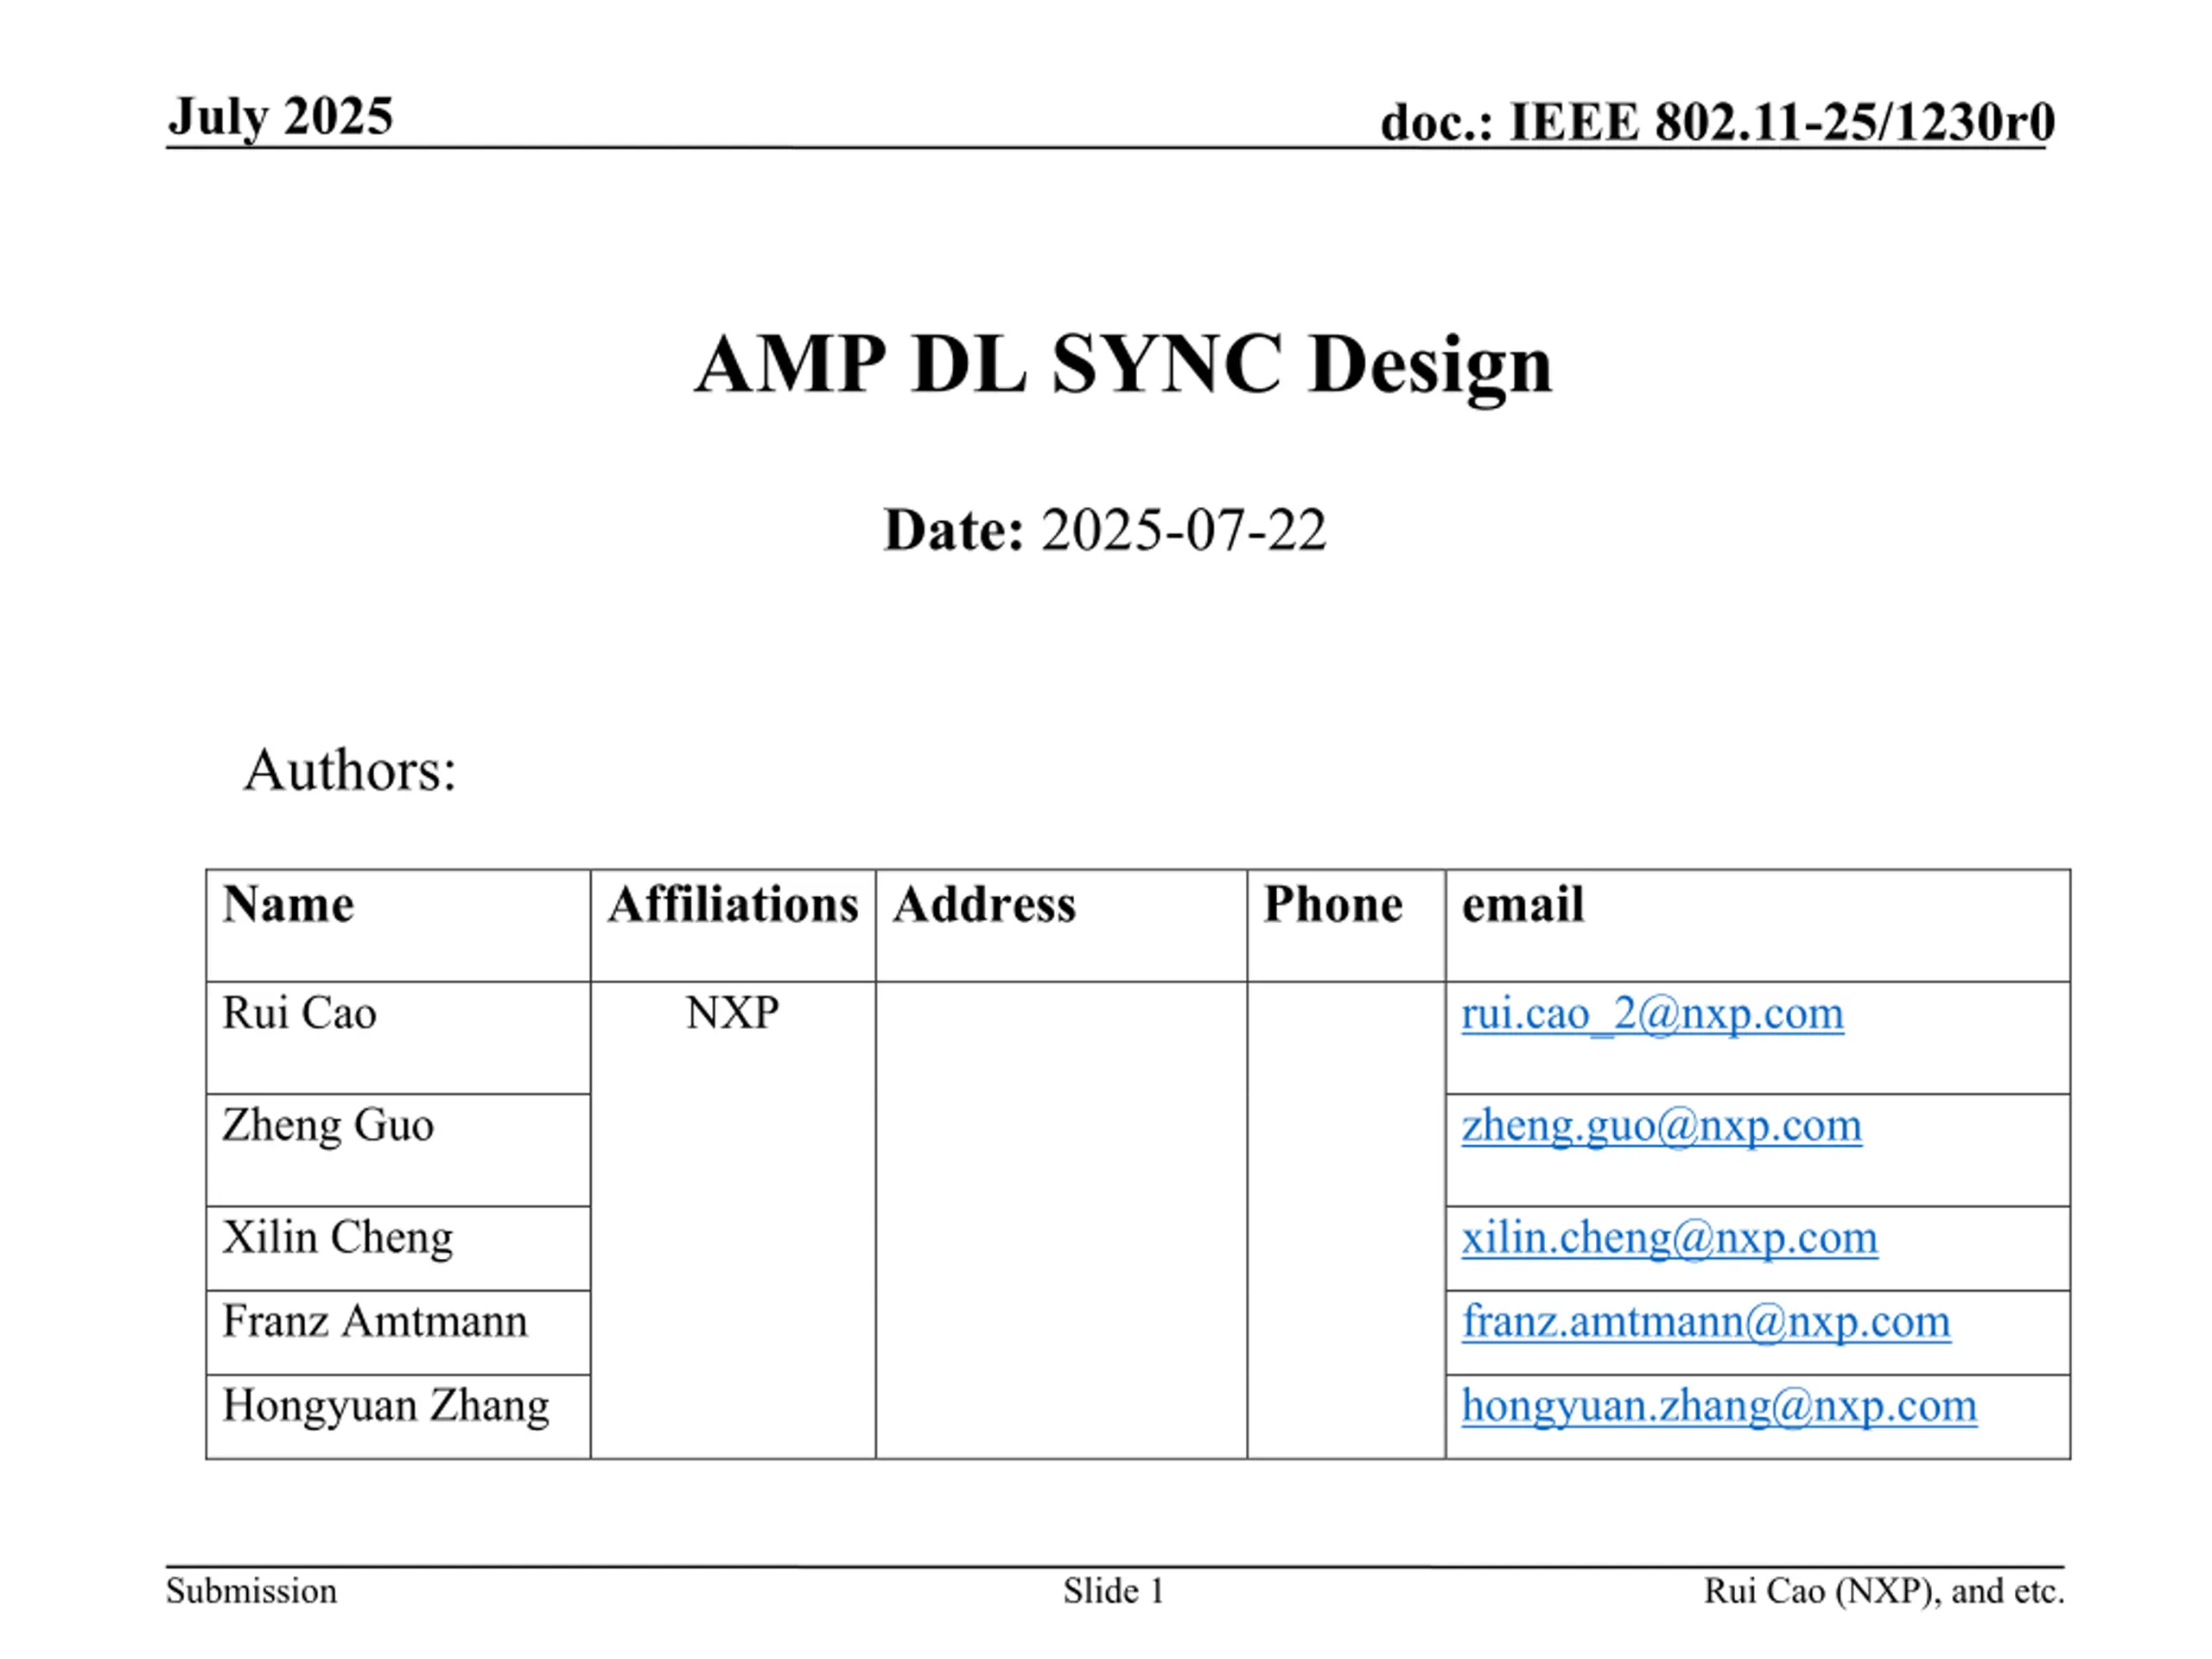Open the zheng.guo@nxp.com email link
The width and height of the screenshot is (2212, 1659).
(1661, 1127)
